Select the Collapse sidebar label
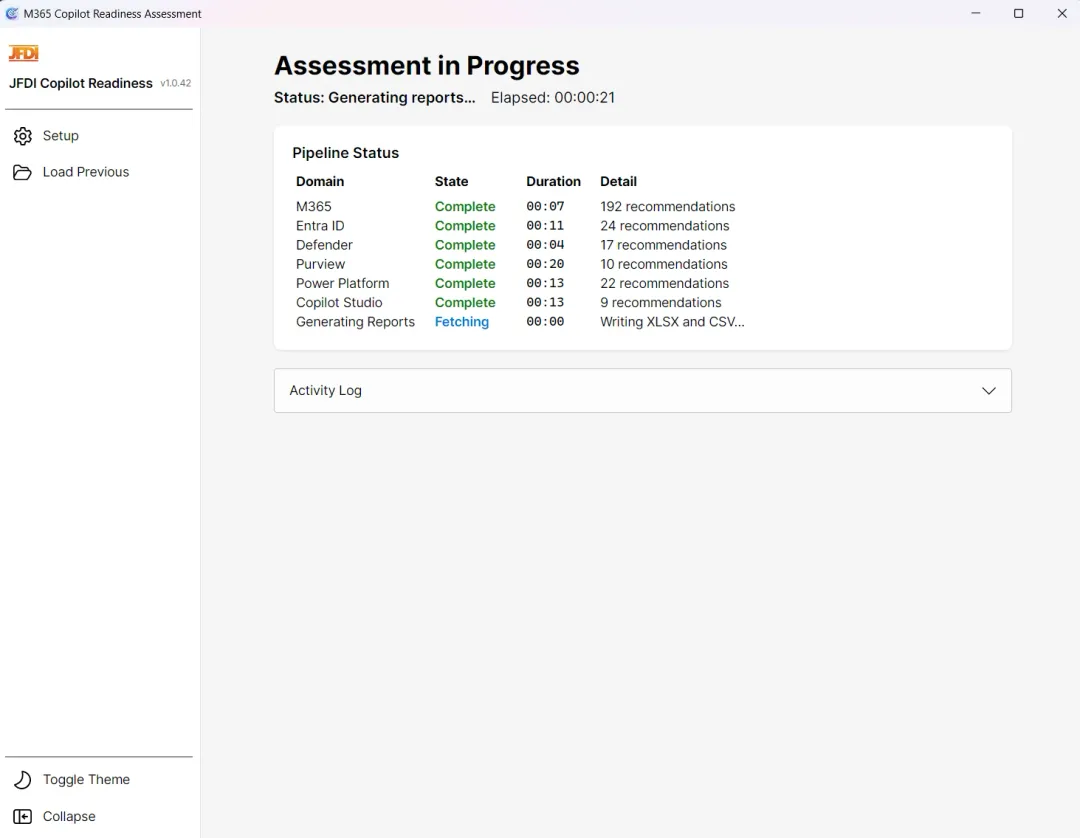 pos(69,817)
